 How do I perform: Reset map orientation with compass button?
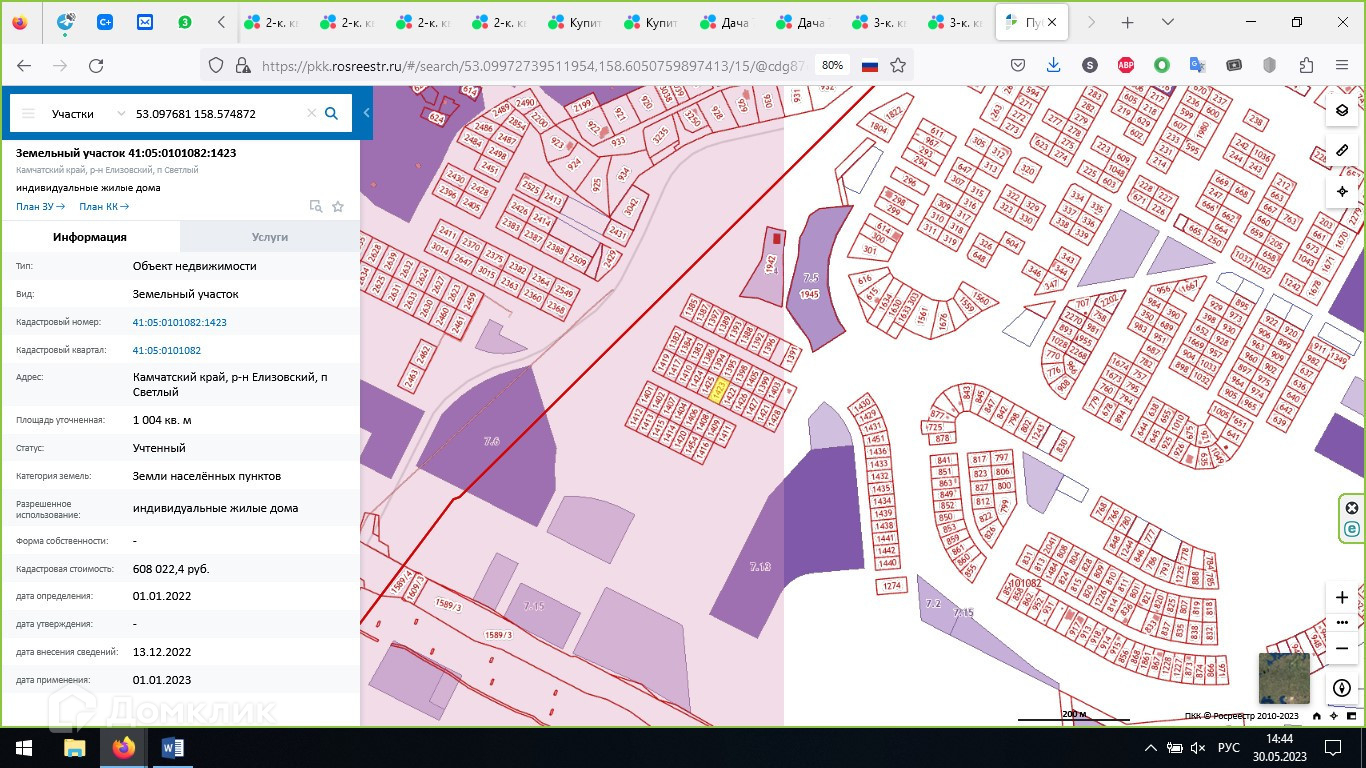click(x=1342, y=689)
